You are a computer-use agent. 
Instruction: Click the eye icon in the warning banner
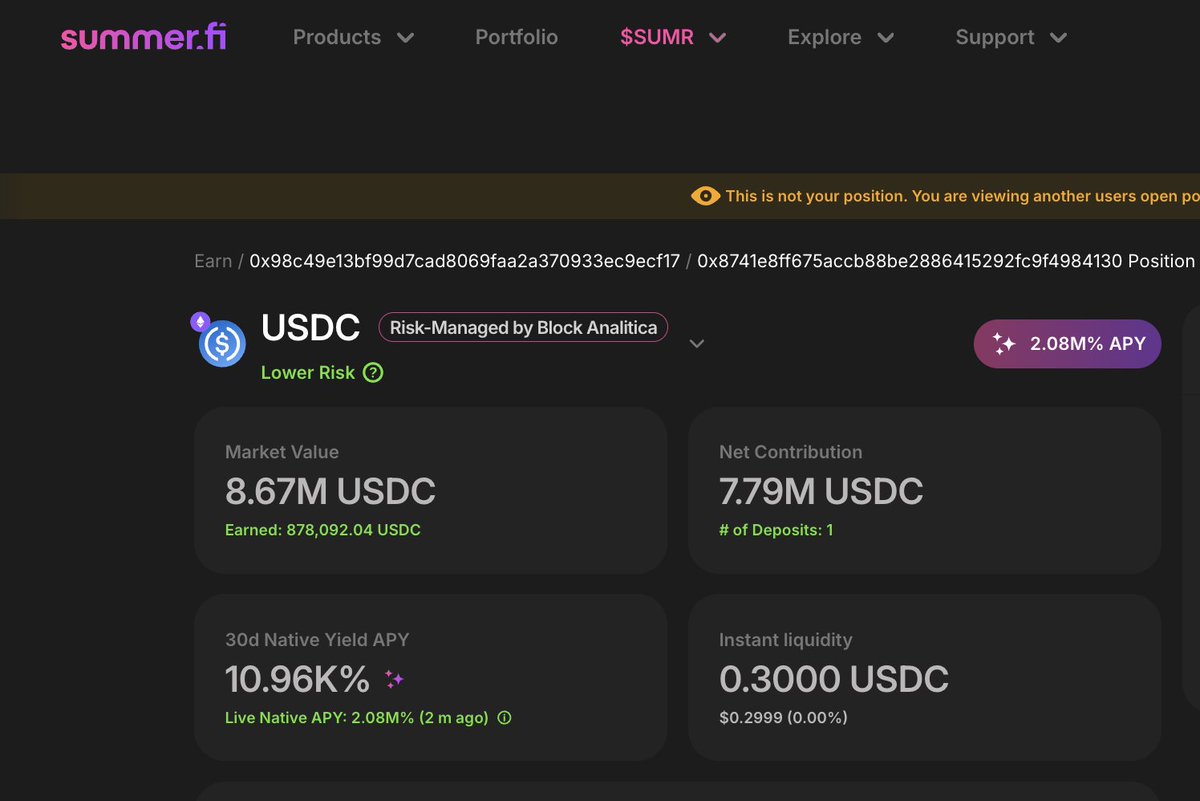705,196
